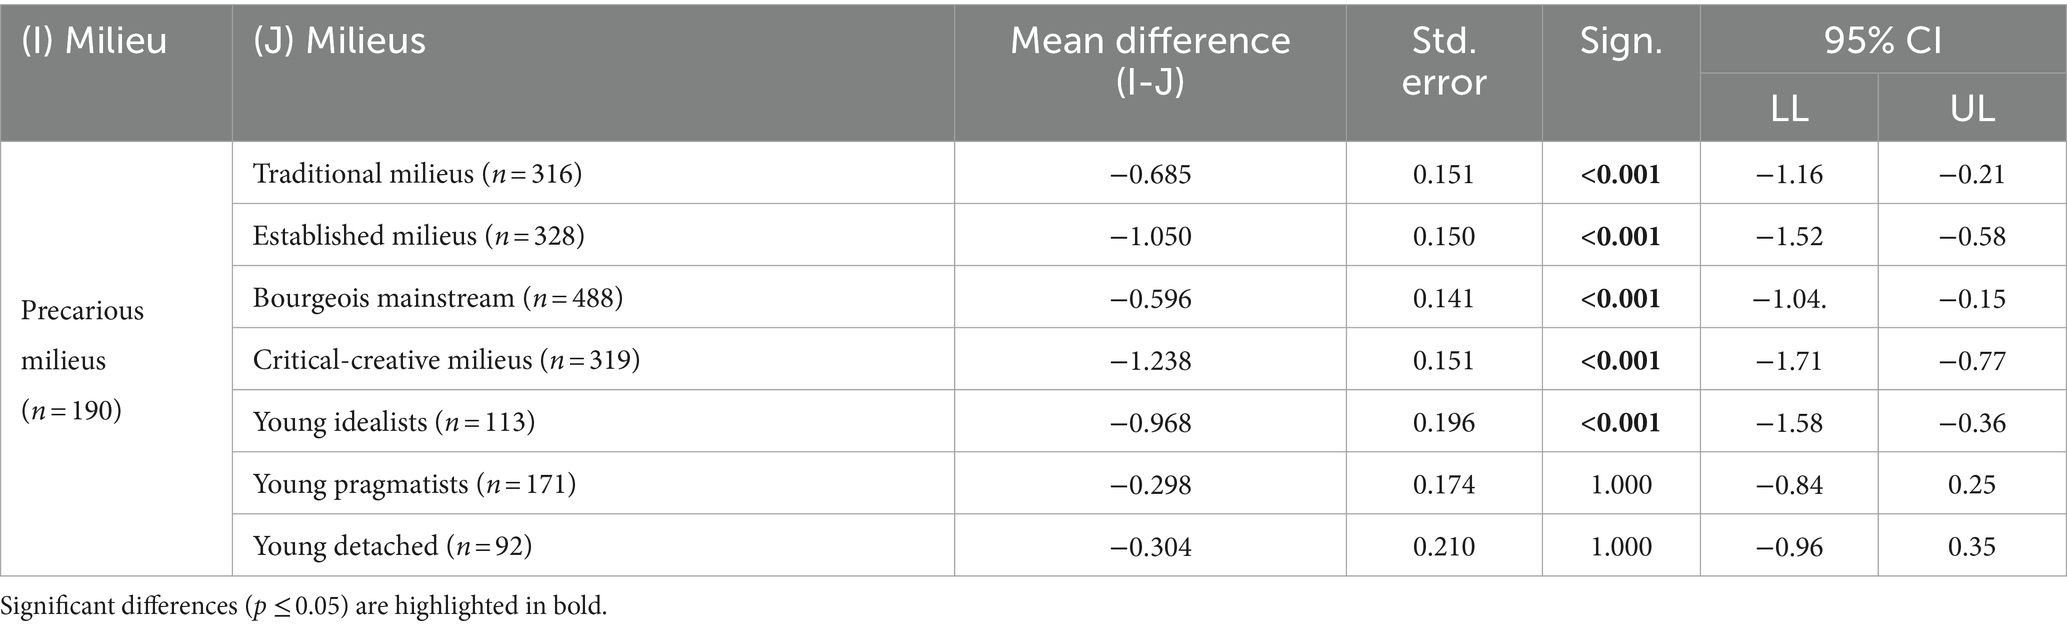2067x630 pixels.
Task: Click the "Mean difference (I-J)" header
Action: (1150, 61)
